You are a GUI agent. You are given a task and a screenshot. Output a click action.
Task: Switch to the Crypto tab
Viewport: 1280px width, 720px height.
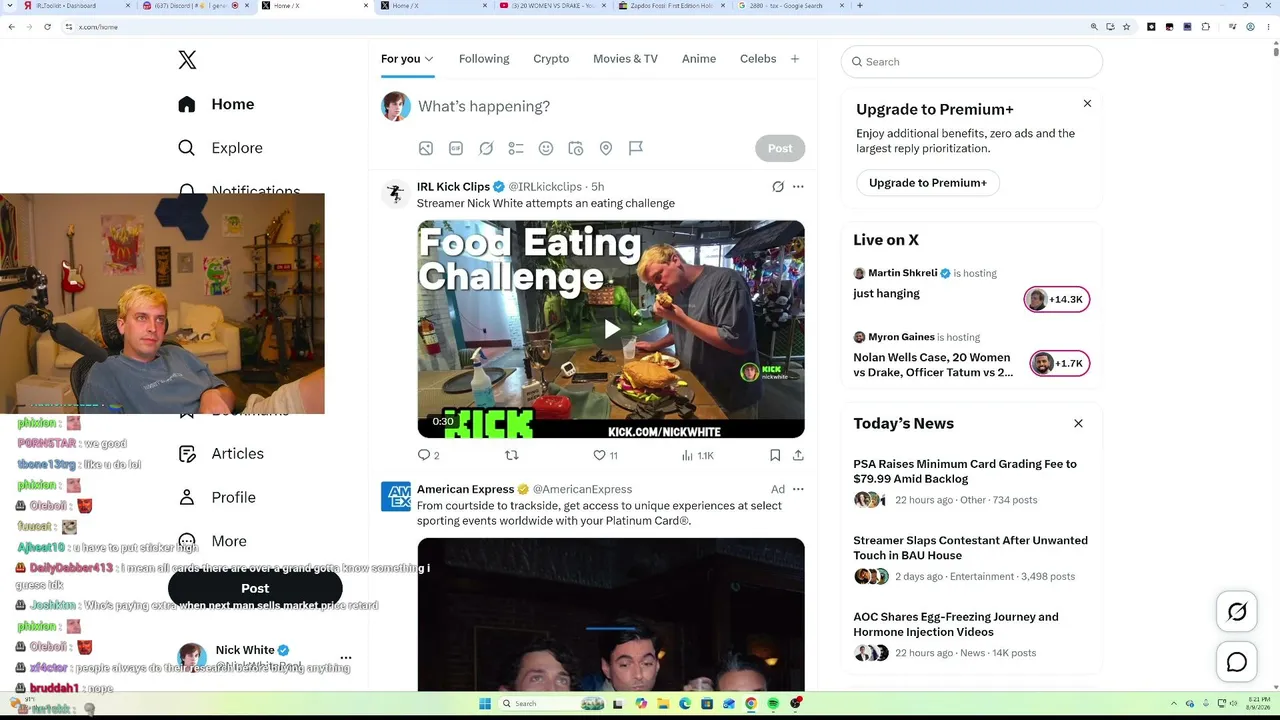pos(551,59)
